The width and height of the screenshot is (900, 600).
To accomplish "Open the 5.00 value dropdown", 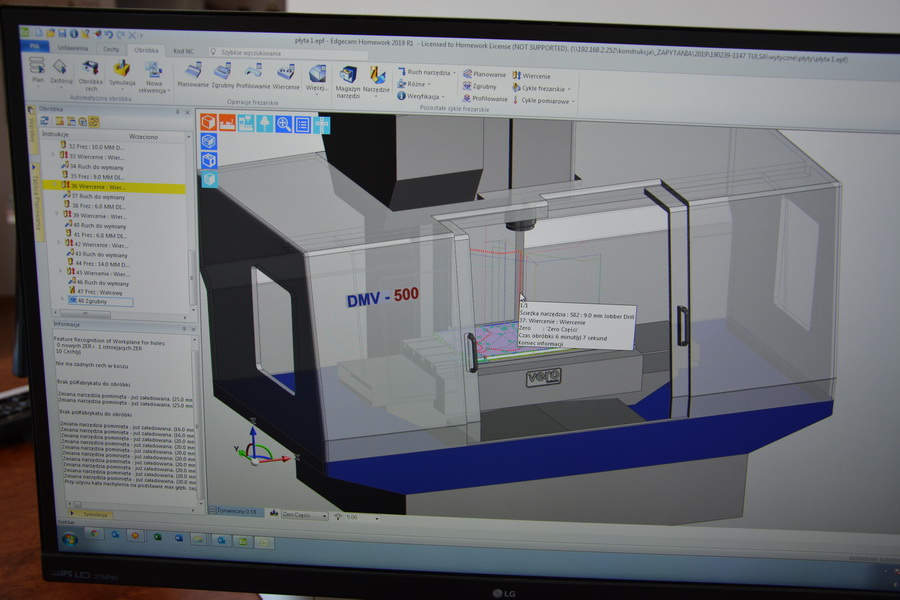I will [377, 518].
